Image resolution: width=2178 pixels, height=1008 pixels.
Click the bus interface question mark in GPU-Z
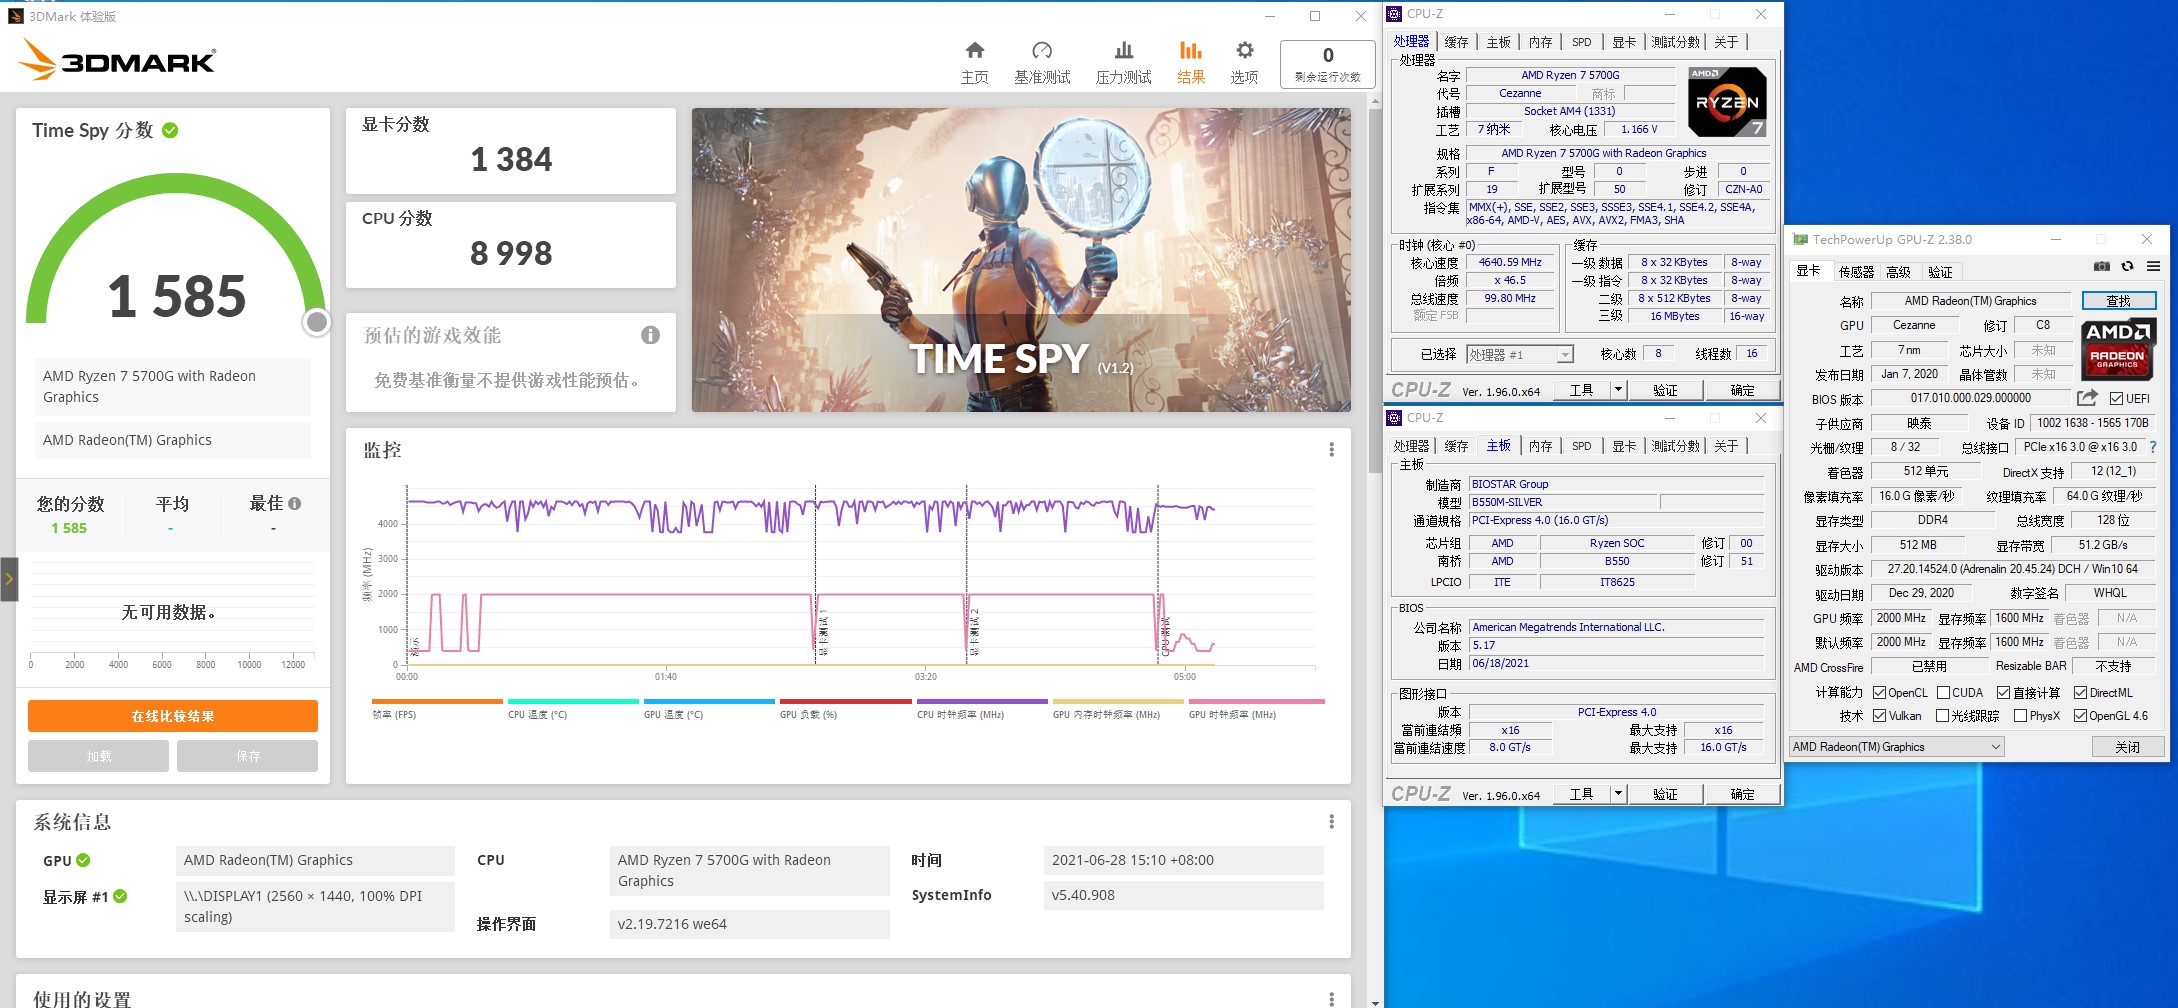2153,447
